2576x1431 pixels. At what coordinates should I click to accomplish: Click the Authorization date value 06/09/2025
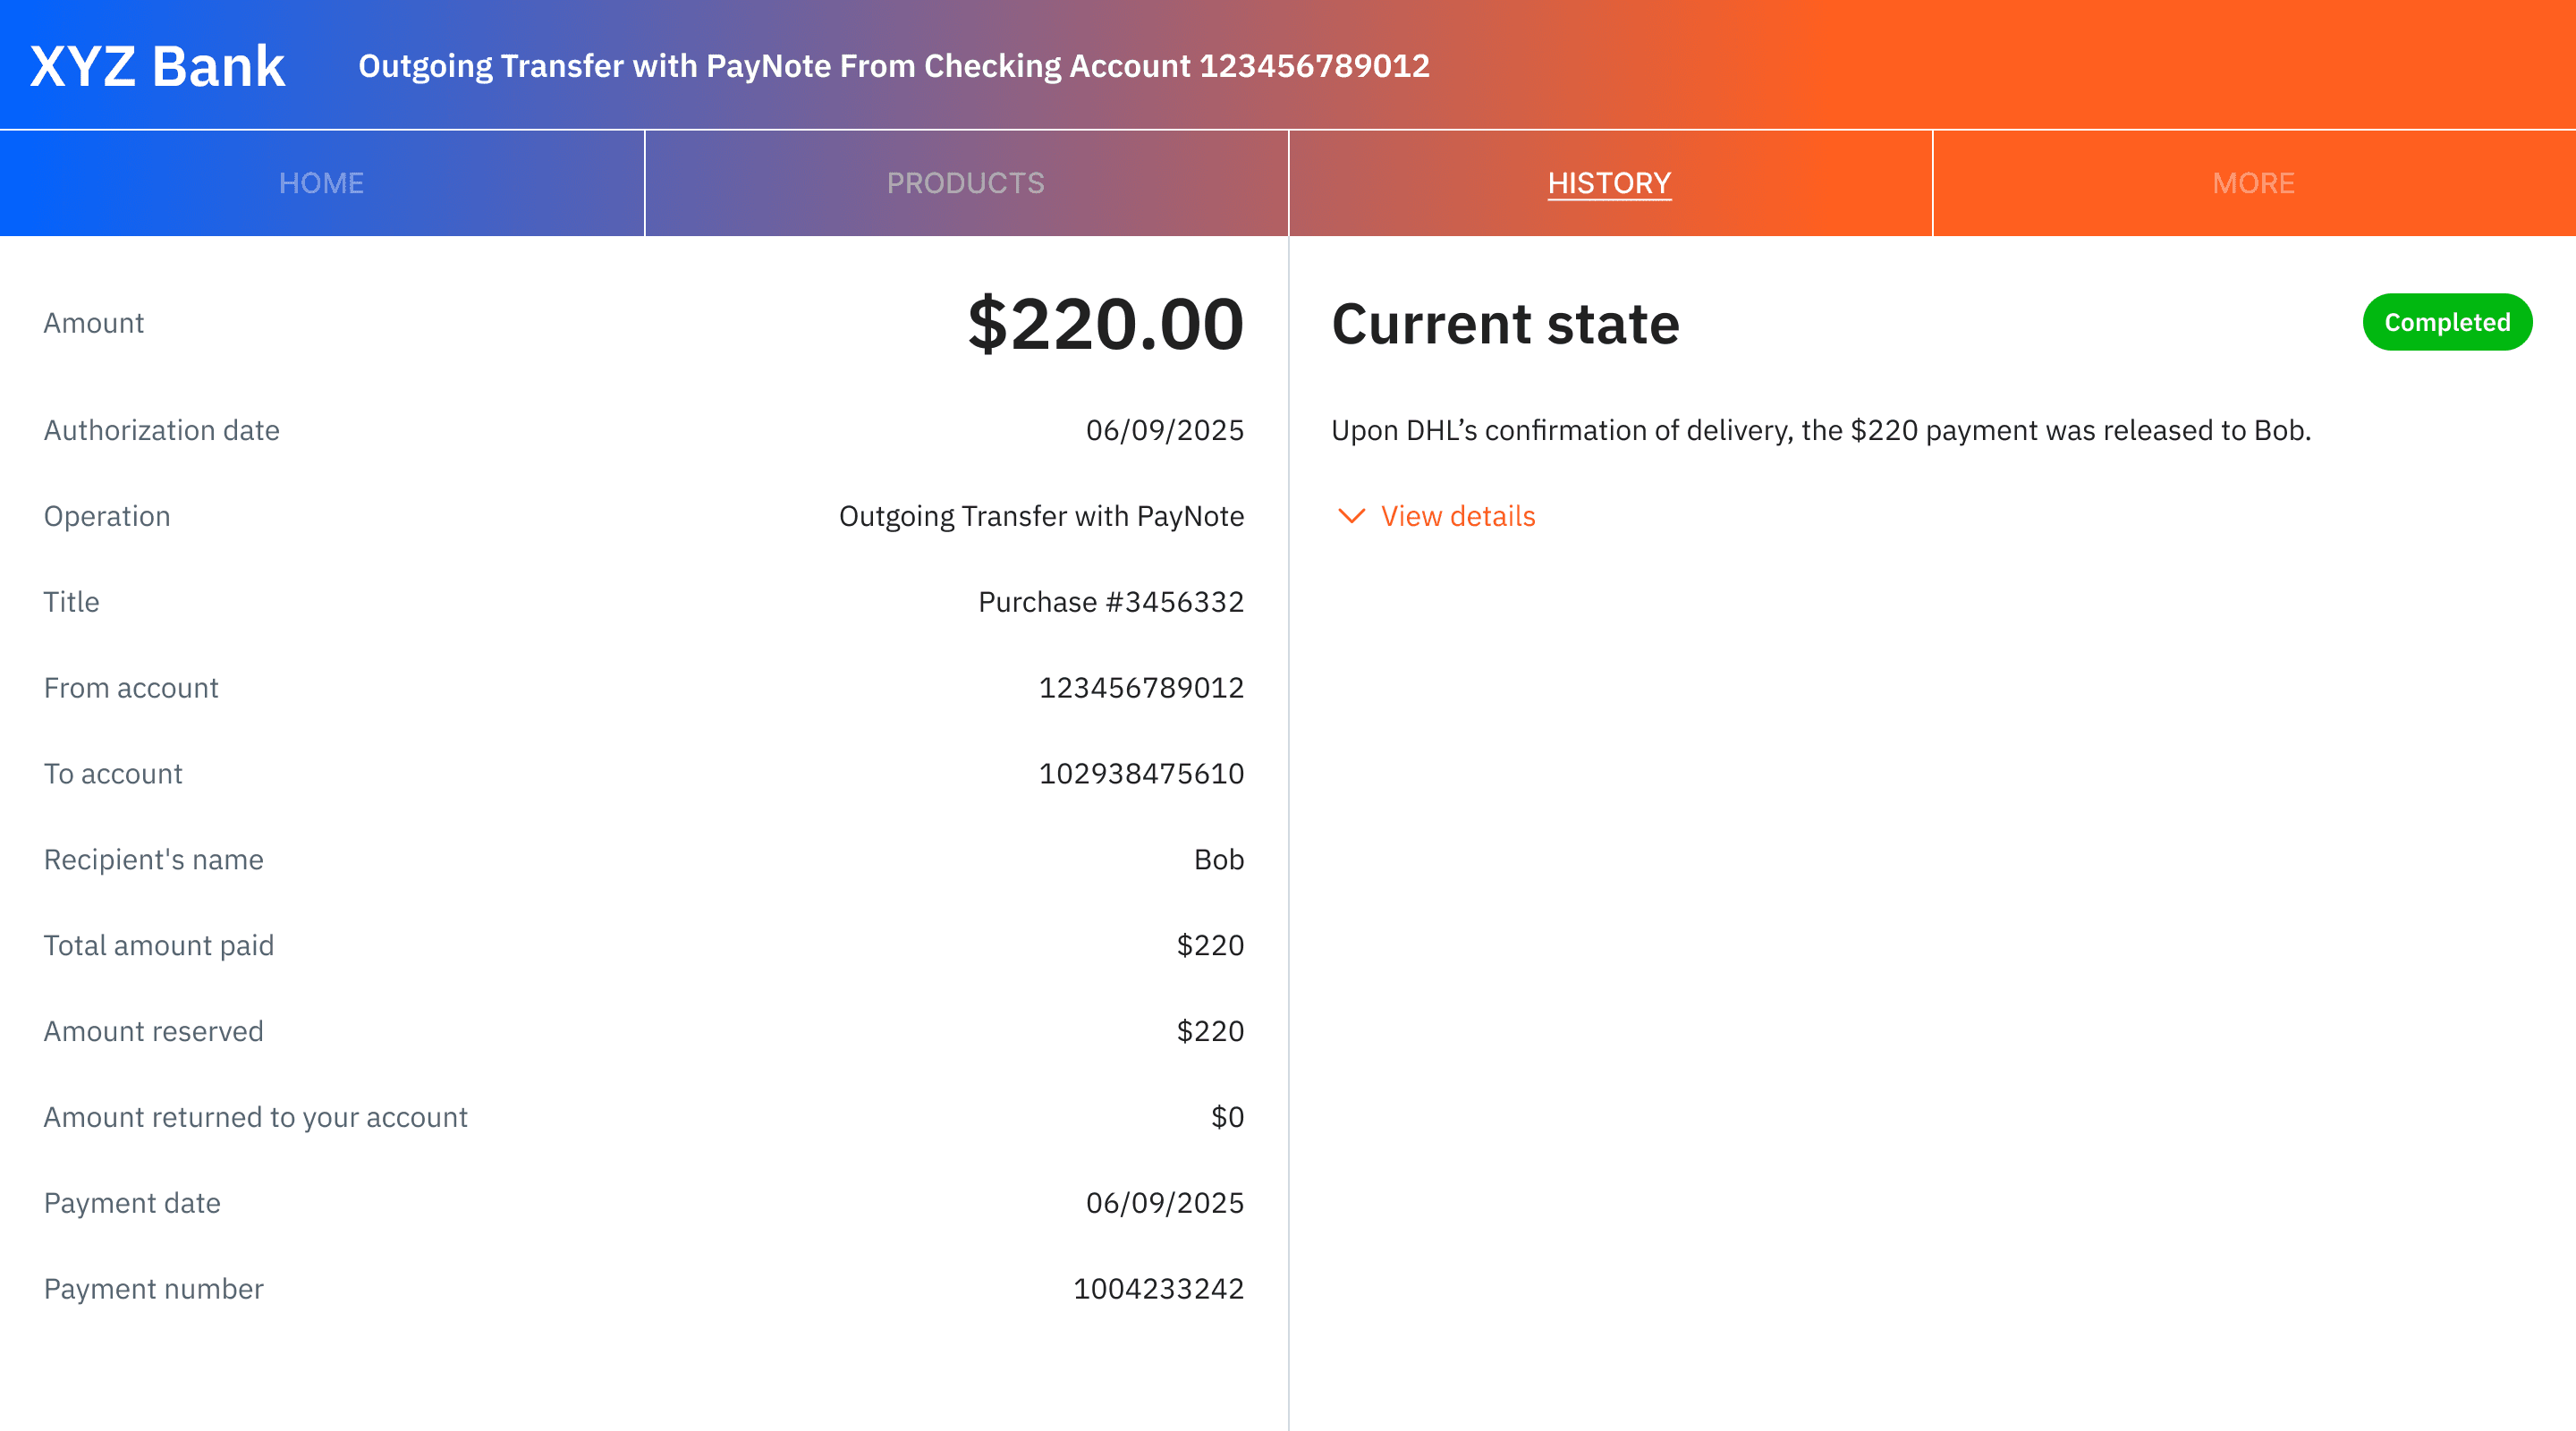coord(1165,430)
